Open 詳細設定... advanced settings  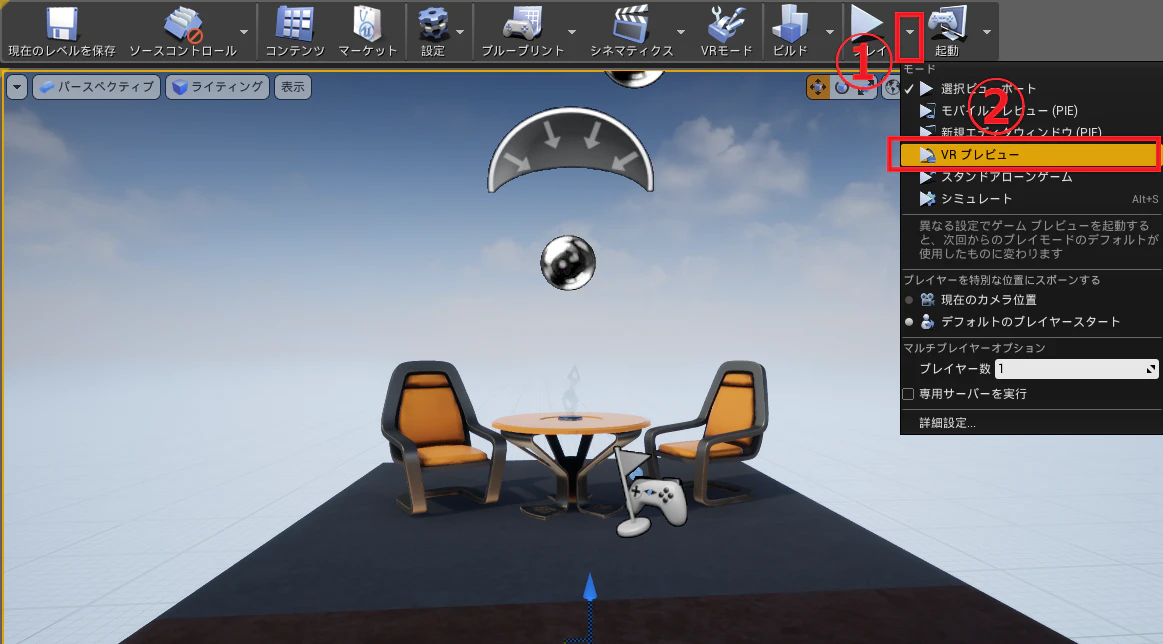tap(947, 423)
